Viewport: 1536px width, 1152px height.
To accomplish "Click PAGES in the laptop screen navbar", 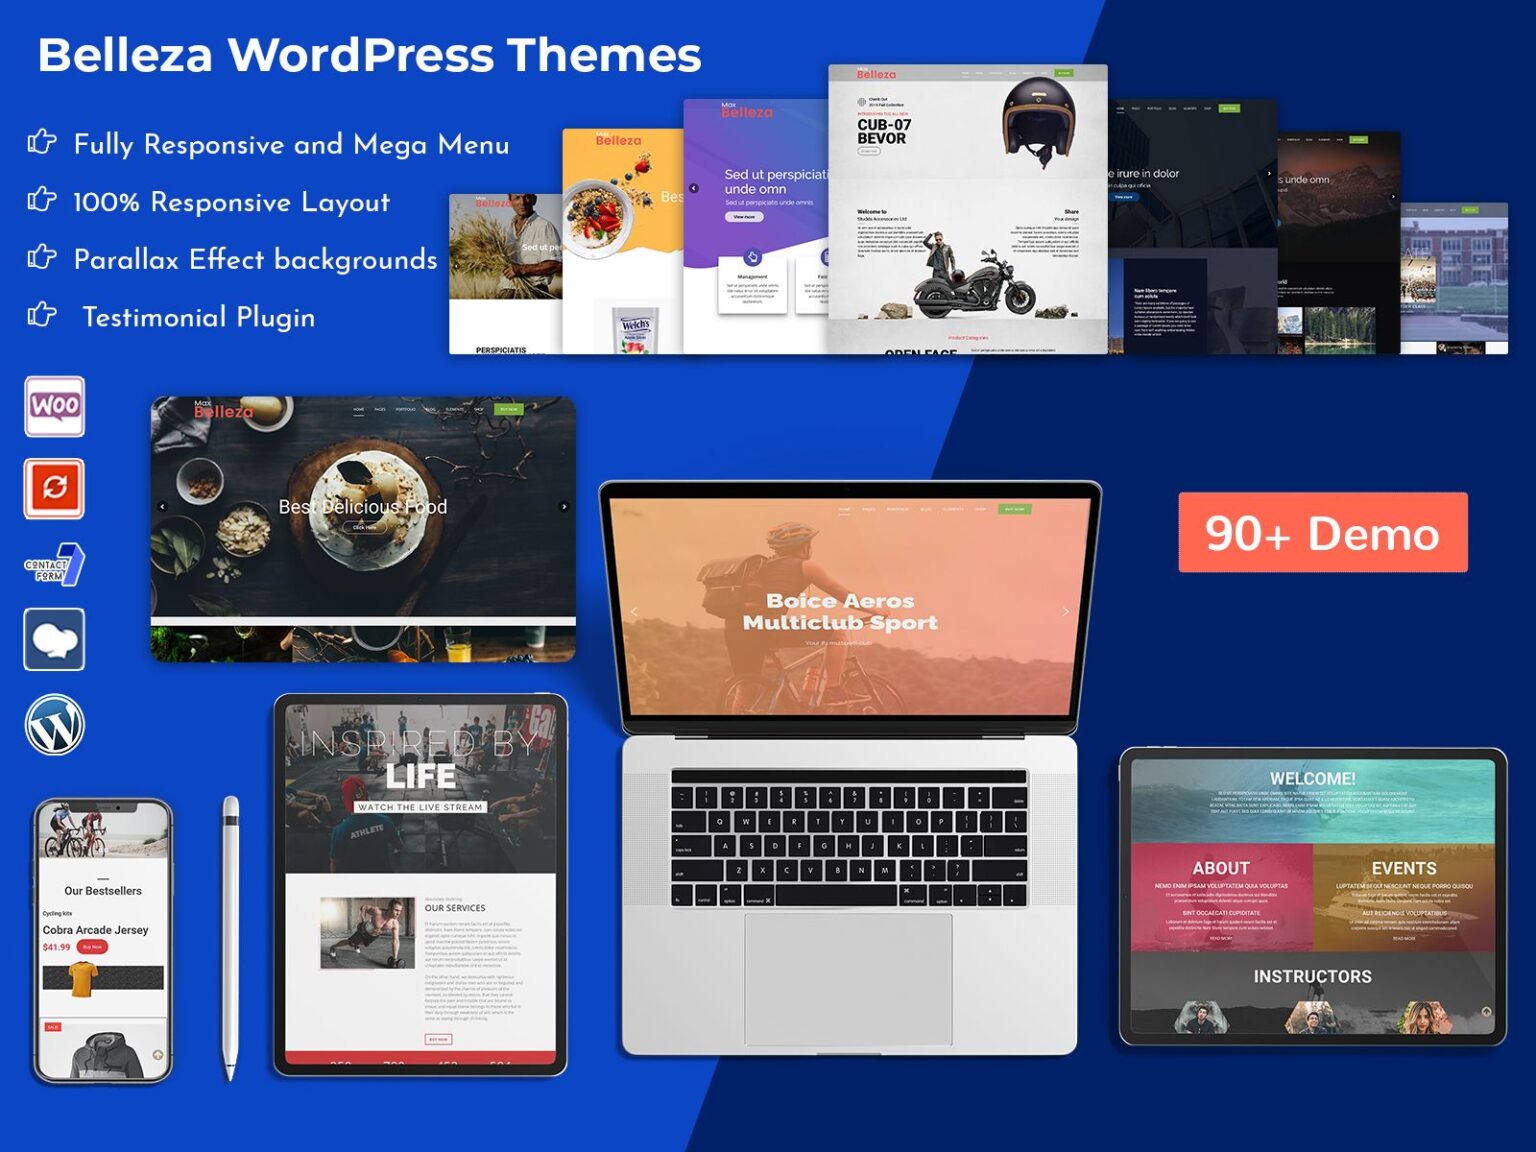I will point(869,509).
